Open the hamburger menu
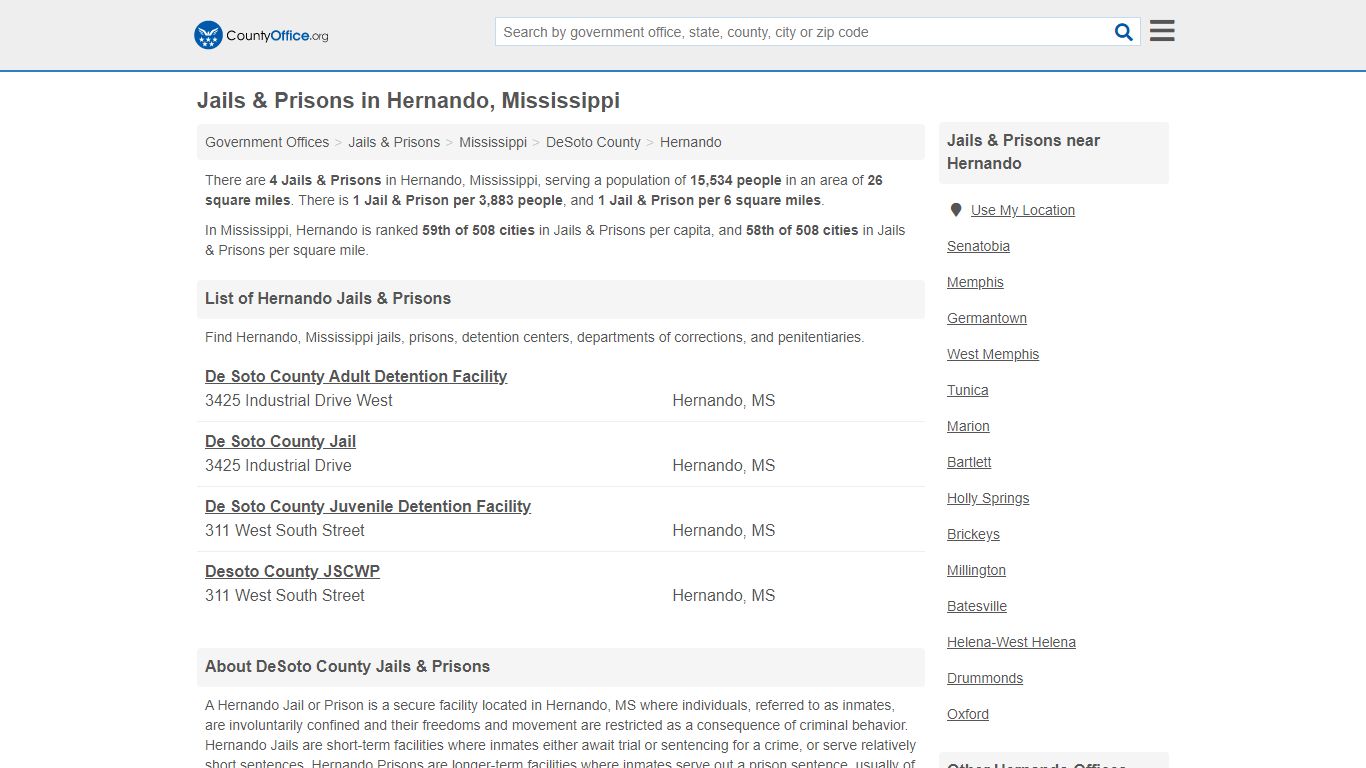This screenshot has width=1366, height=768. coord(1162,31)
